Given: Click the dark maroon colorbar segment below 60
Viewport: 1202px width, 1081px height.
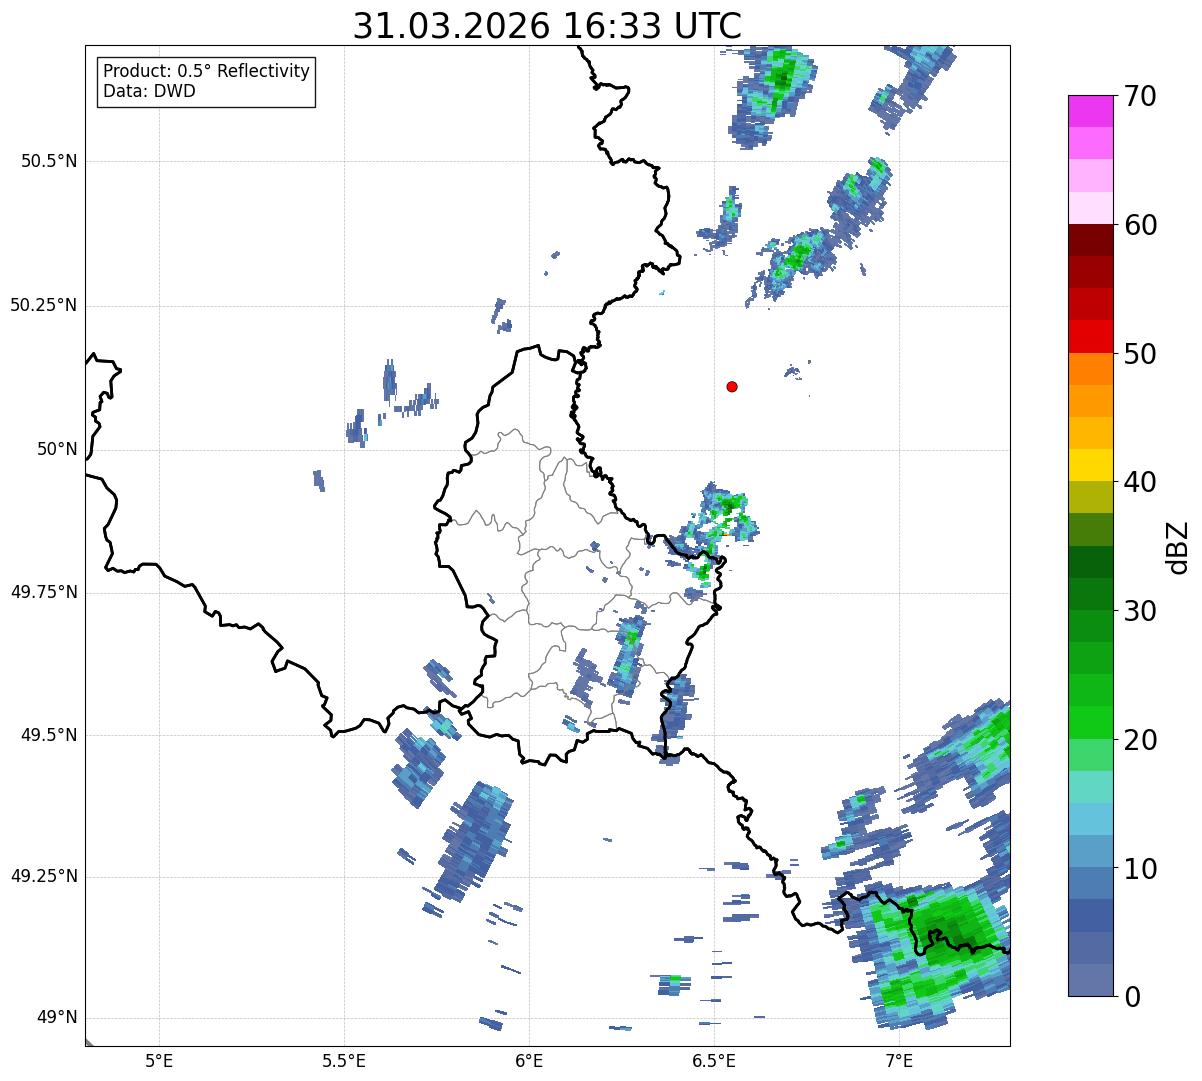Looking at the screenshot, I should click(1089, 240).
